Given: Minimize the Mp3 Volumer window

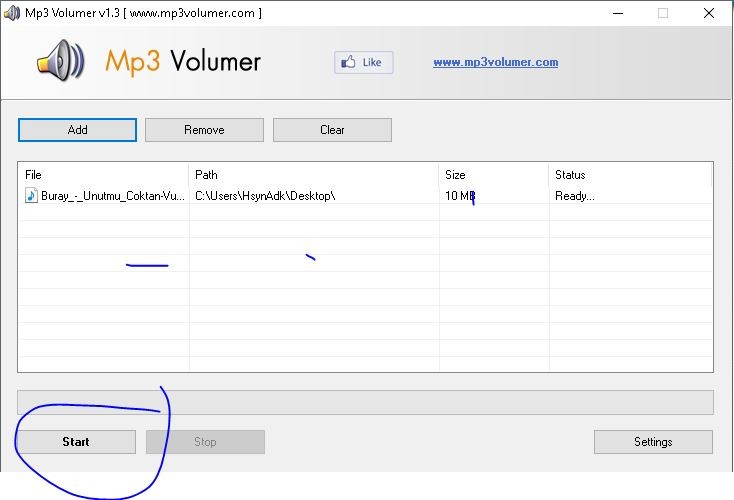Looking at the screenshot, I should pos(618,13).
